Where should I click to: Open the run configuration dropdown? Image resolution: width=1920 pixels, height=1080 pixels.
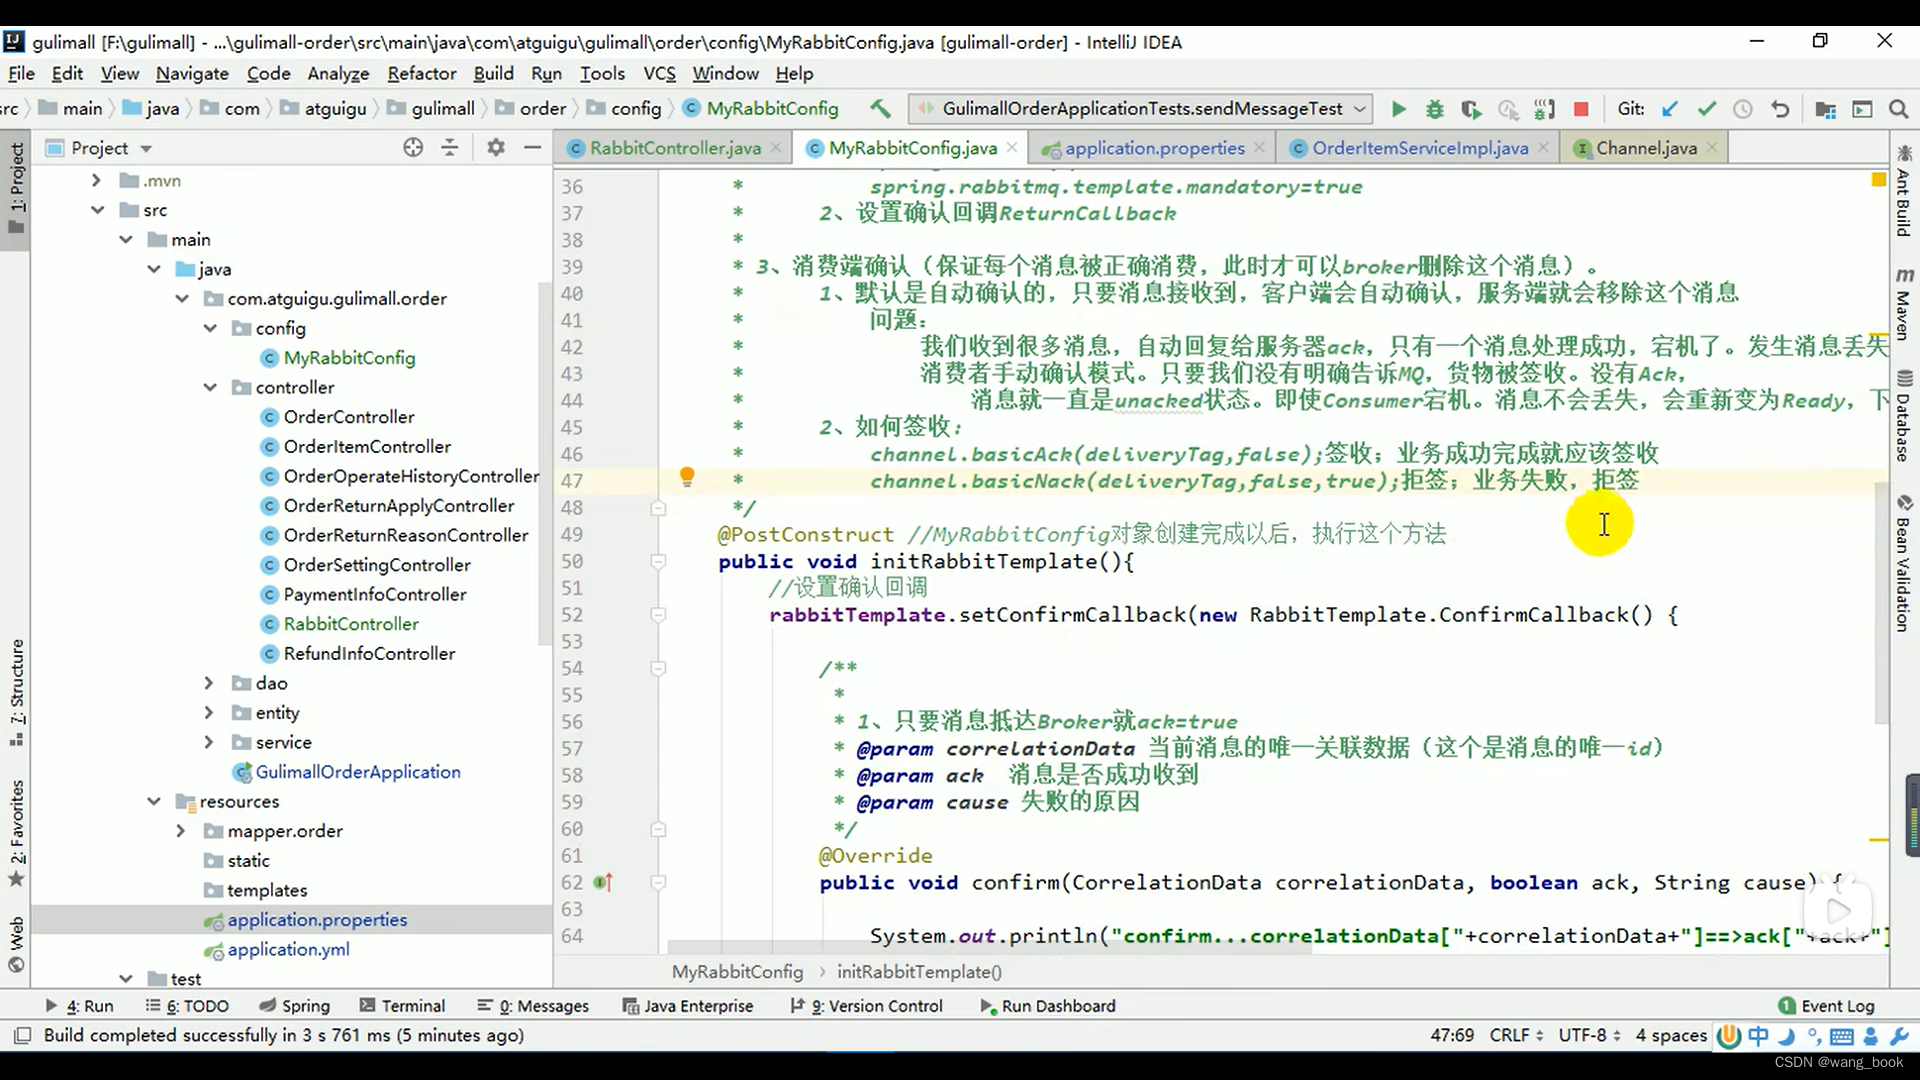pos(1142,108)
